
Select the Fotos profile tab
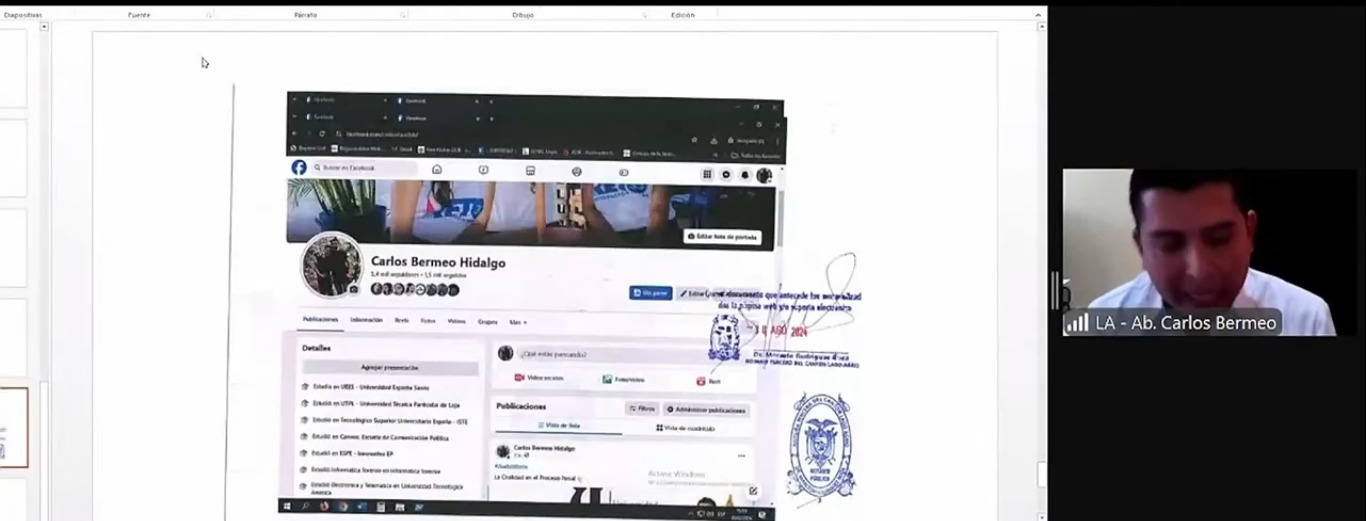[x=428, y=321]
